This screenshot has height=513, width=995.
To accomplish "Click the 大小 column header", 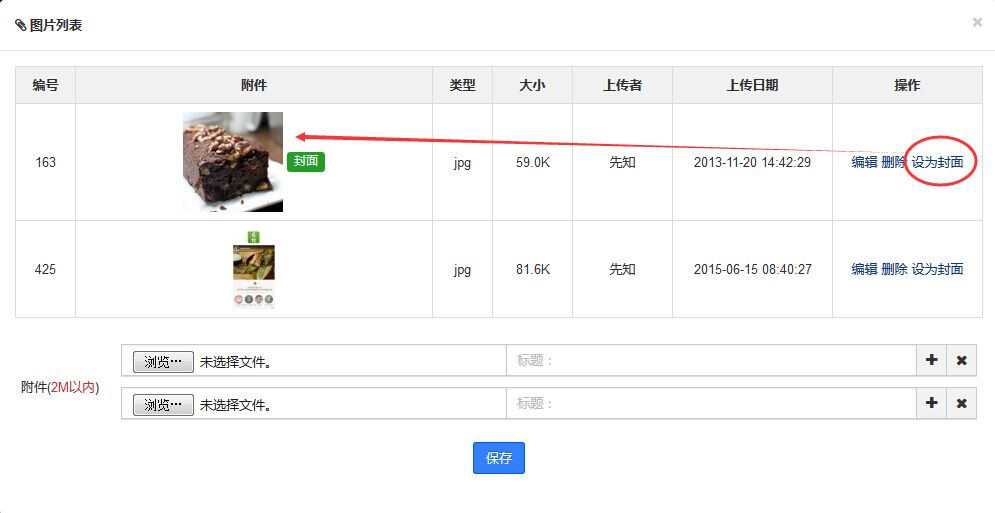I will click(532, 85).
